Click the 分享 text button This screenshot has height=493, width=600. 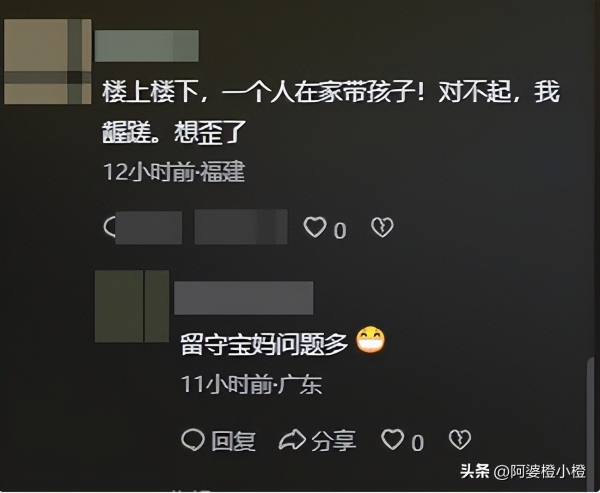[333, 441]
